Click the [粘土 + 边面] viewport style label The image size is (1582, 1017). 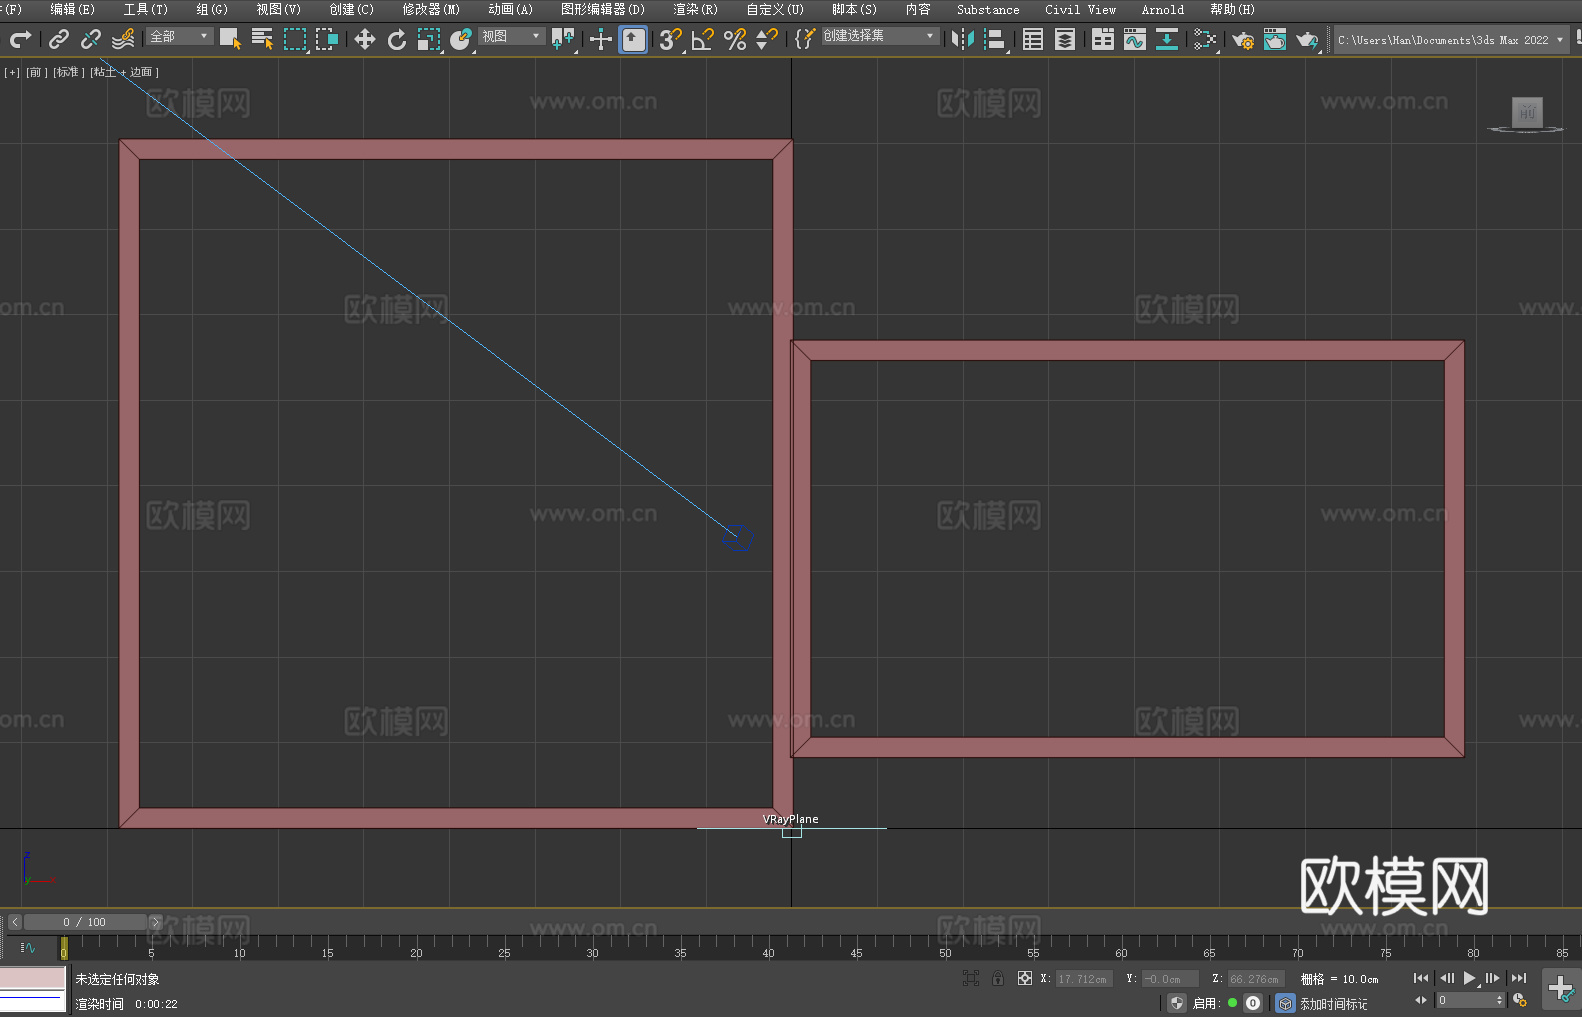124,72
